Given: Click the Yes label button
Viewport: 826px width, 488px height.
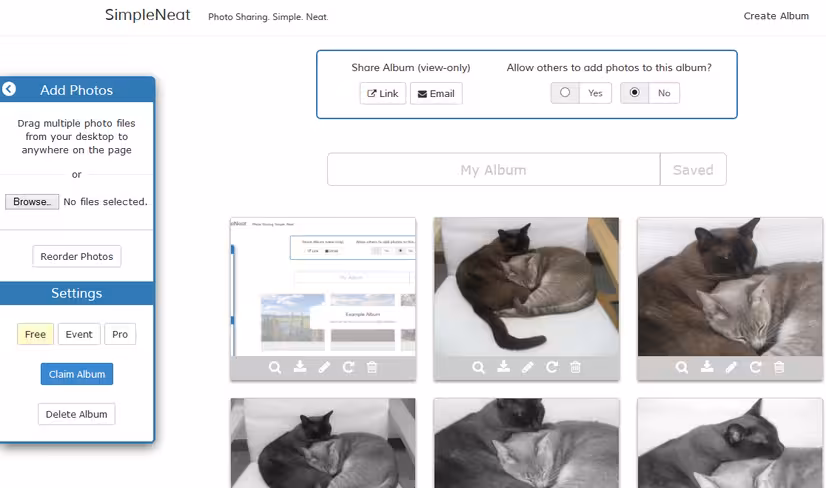Looking at the screenshot, I should point(595,93).
